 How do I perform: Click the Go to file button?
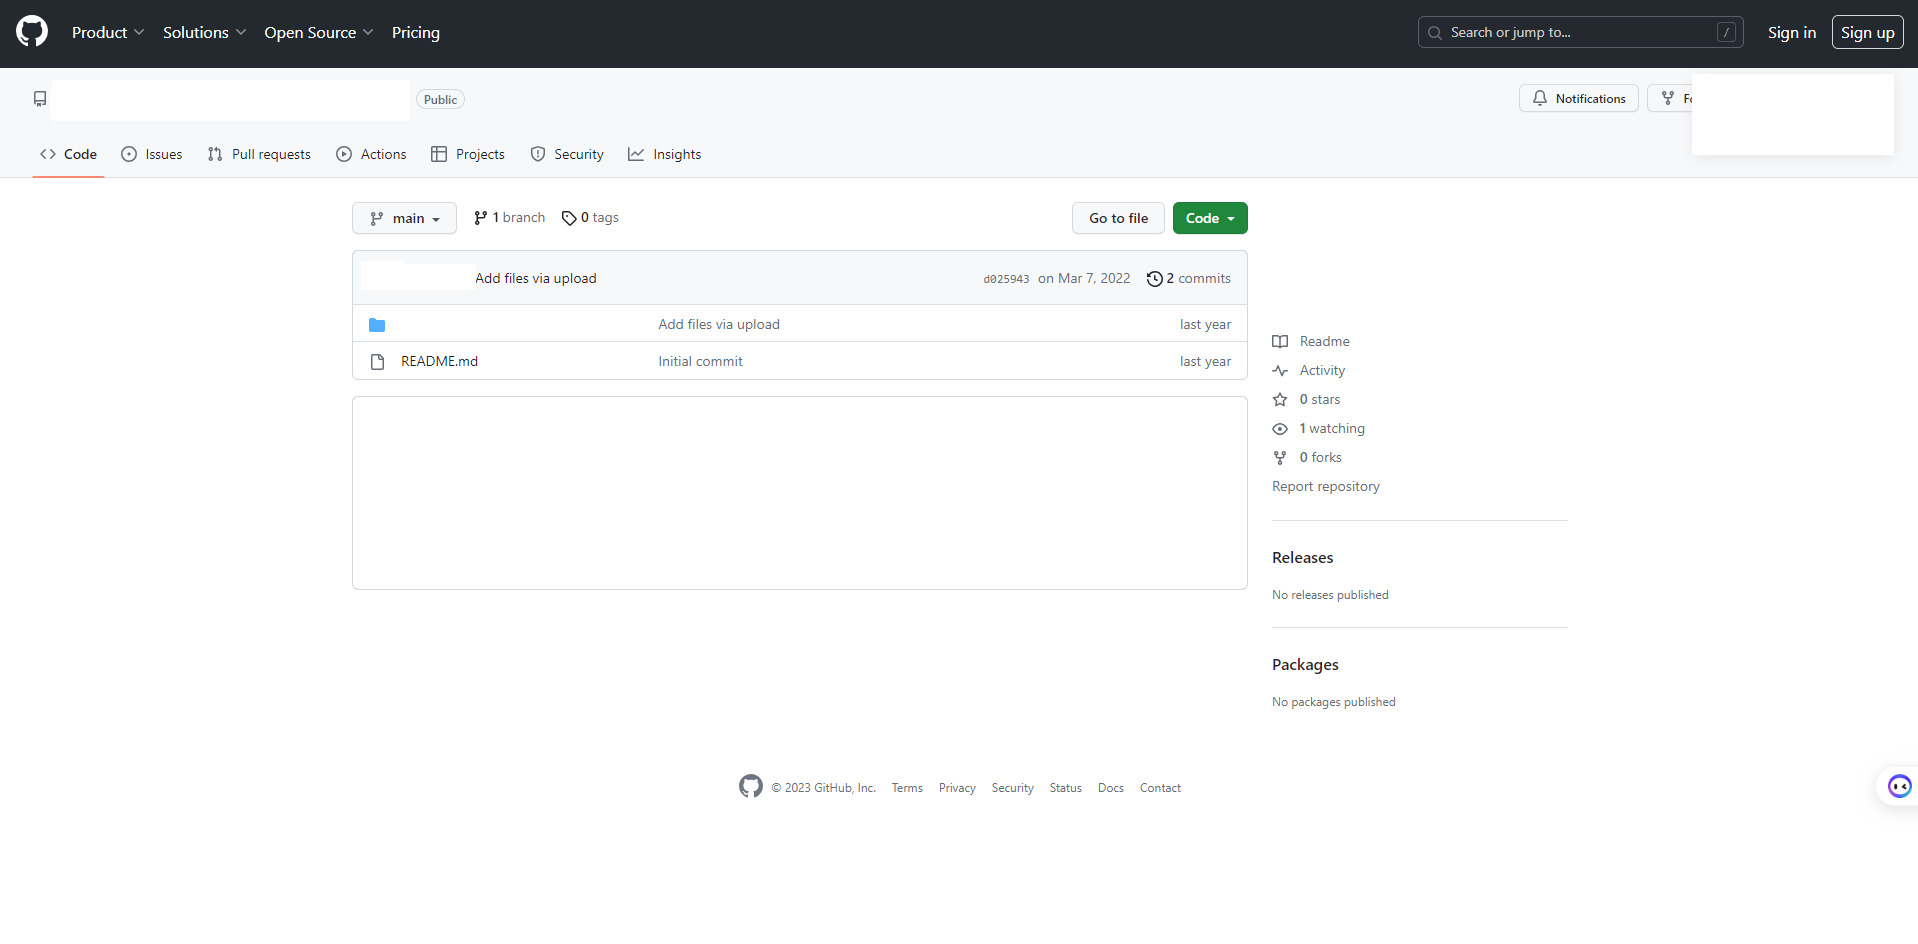1118,218
